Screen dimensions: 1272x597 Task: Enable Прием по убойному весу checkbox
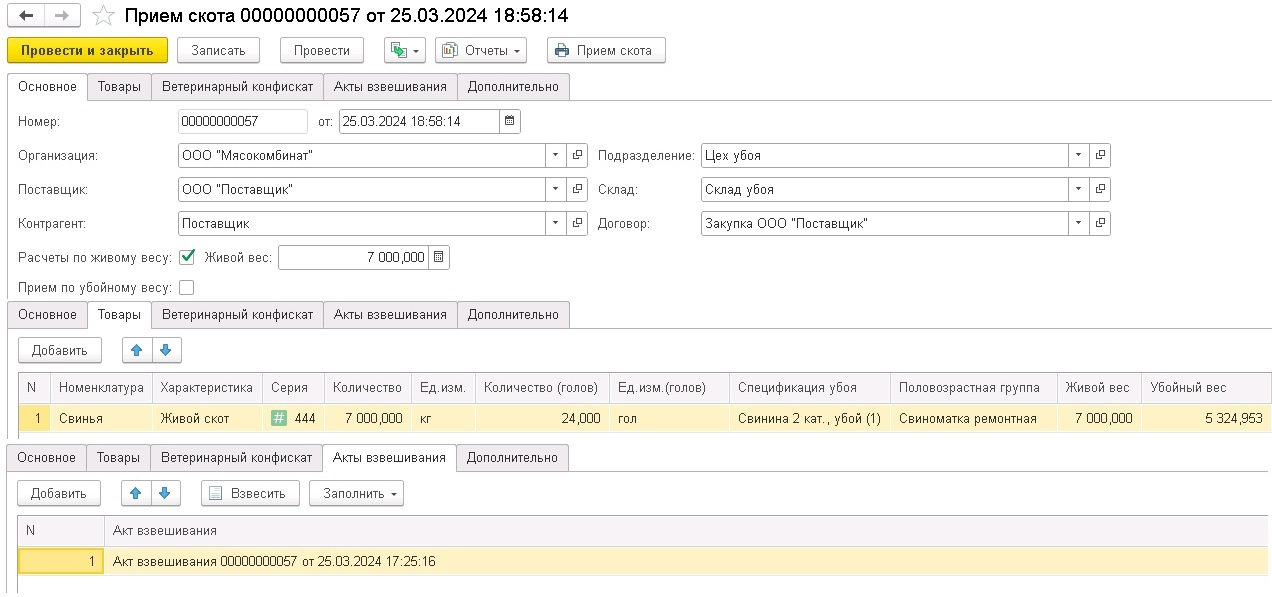click(186, 288)
